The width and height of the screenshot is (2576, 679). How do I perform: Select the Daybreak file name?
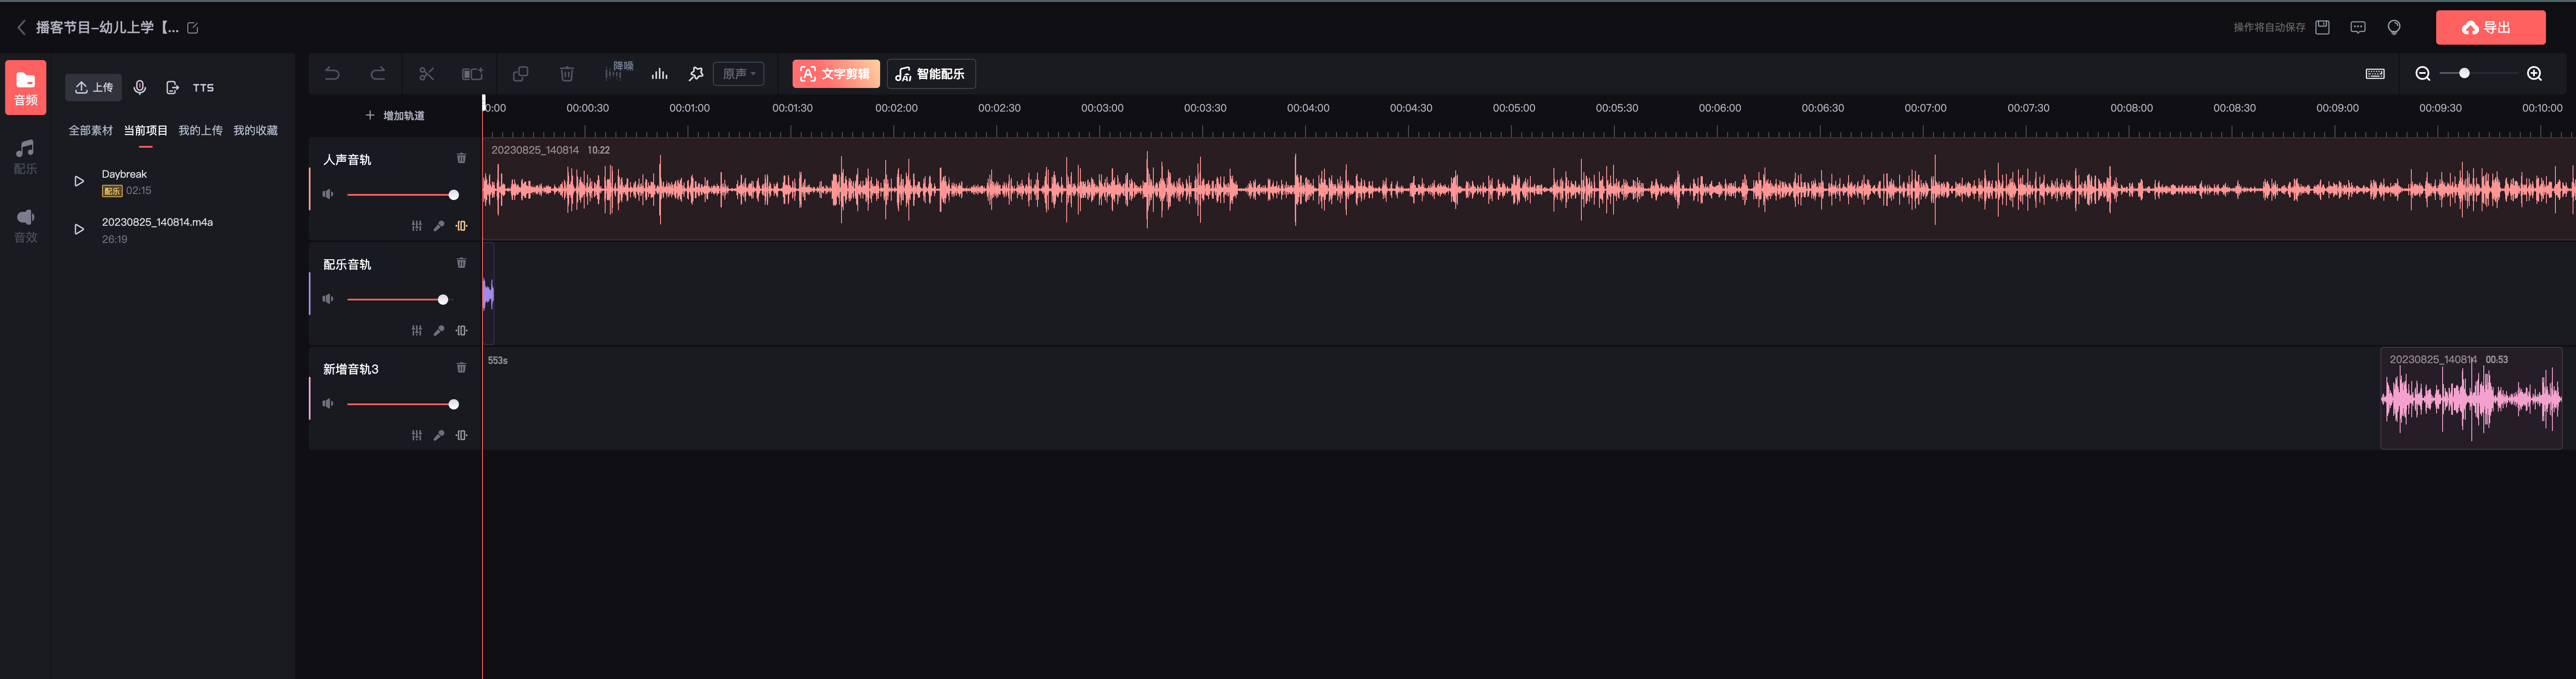coord(124,174)
